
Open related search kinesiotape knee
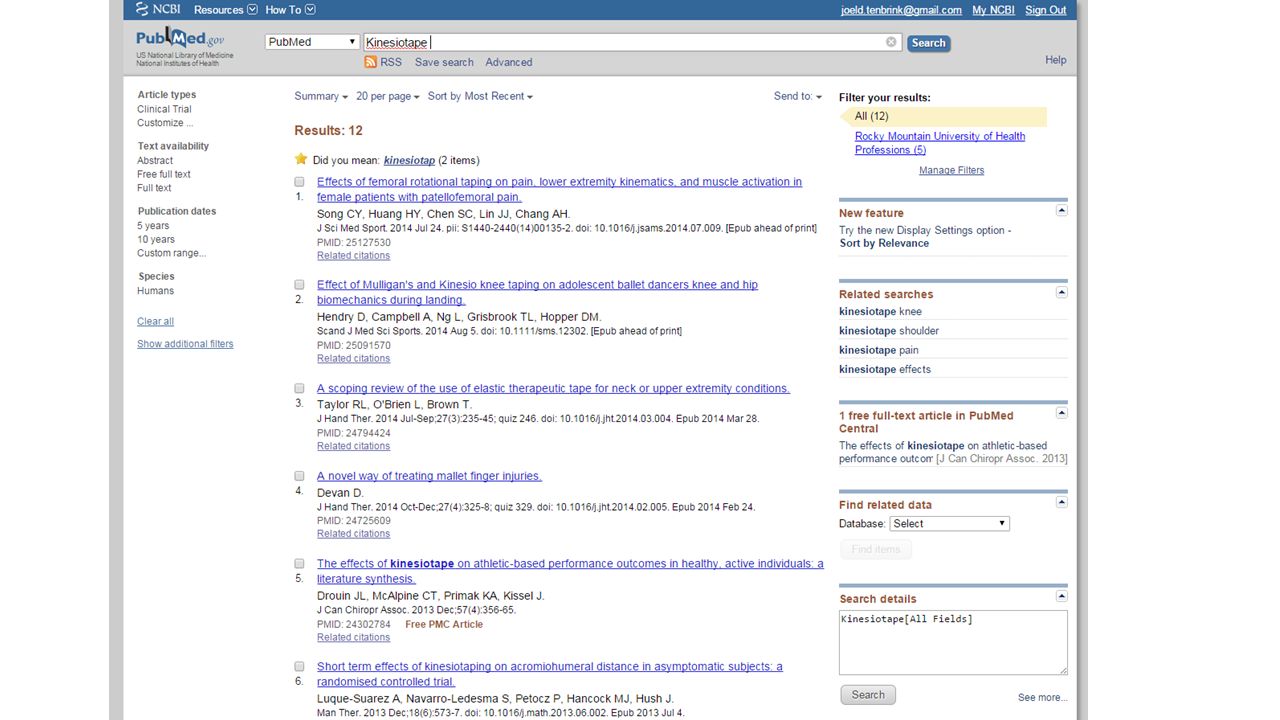tap(880, 311)
